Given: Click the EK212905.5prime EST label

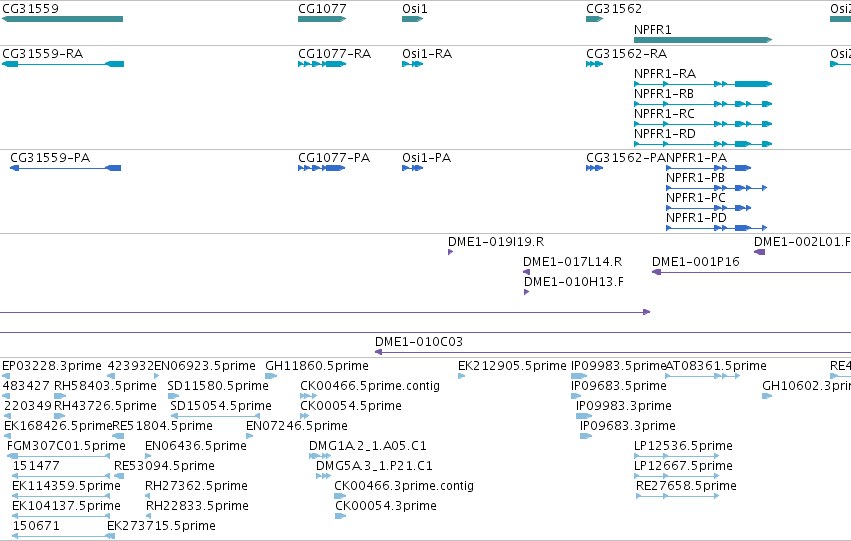Looking at the screenshot, I should pos(512,366).
